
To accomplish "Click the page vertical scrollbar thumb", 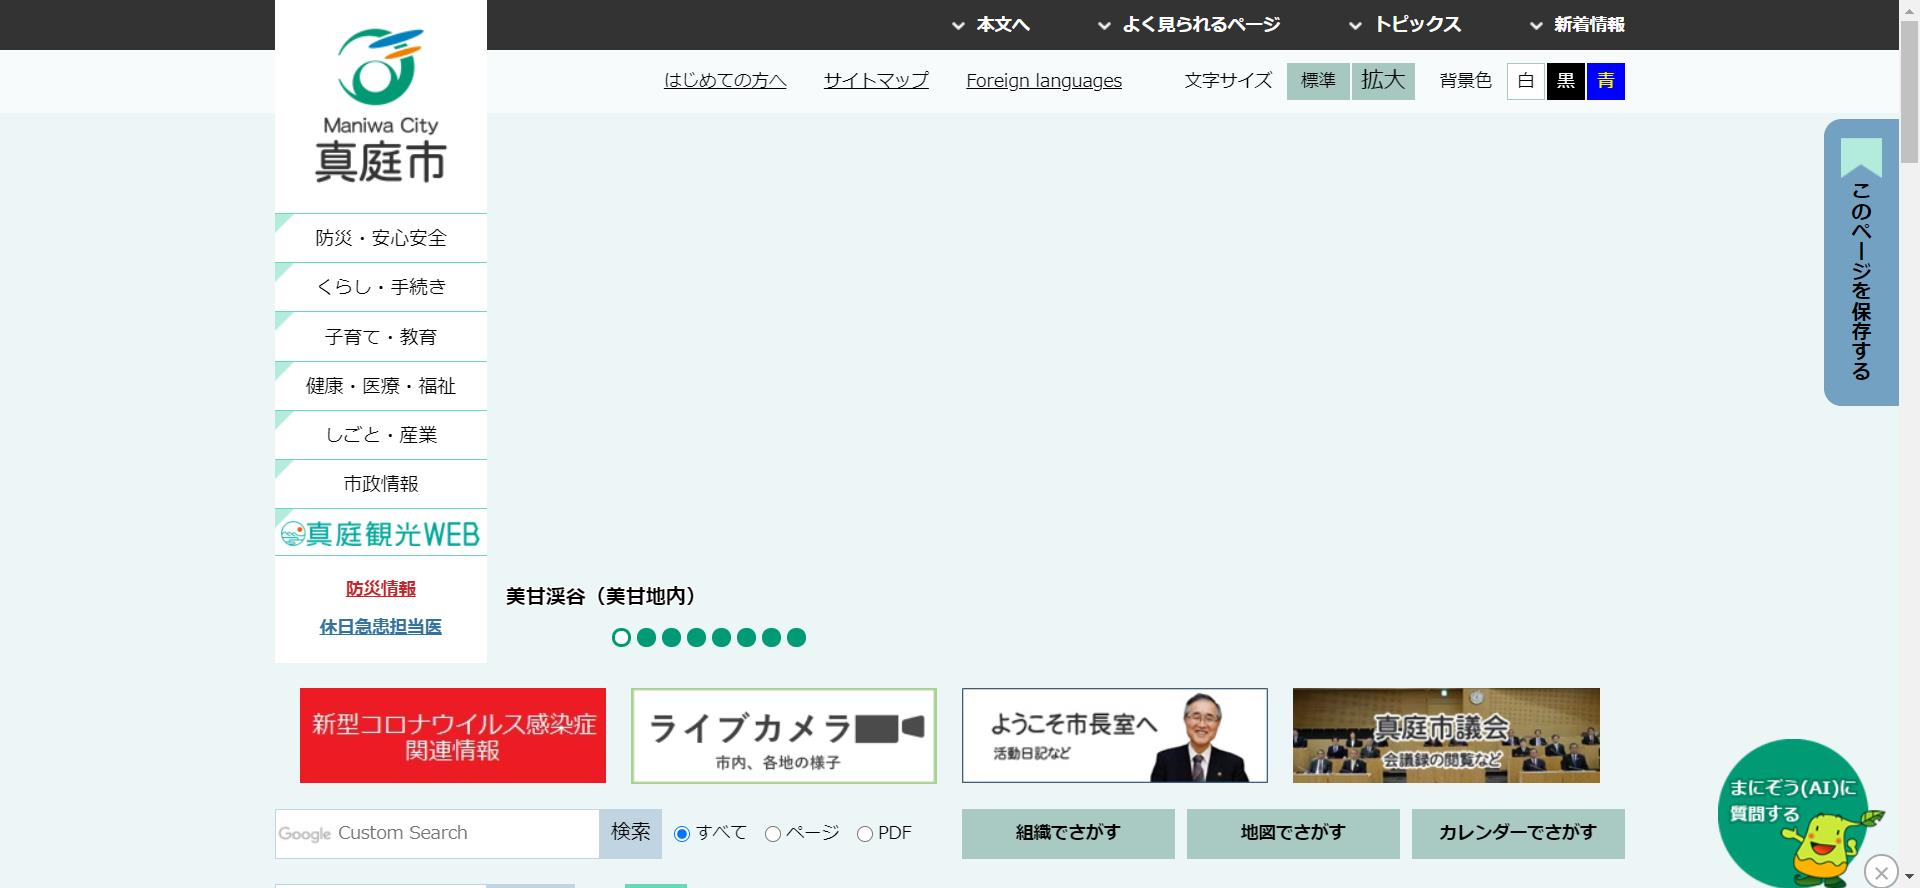I will (x=1909, y=90).
